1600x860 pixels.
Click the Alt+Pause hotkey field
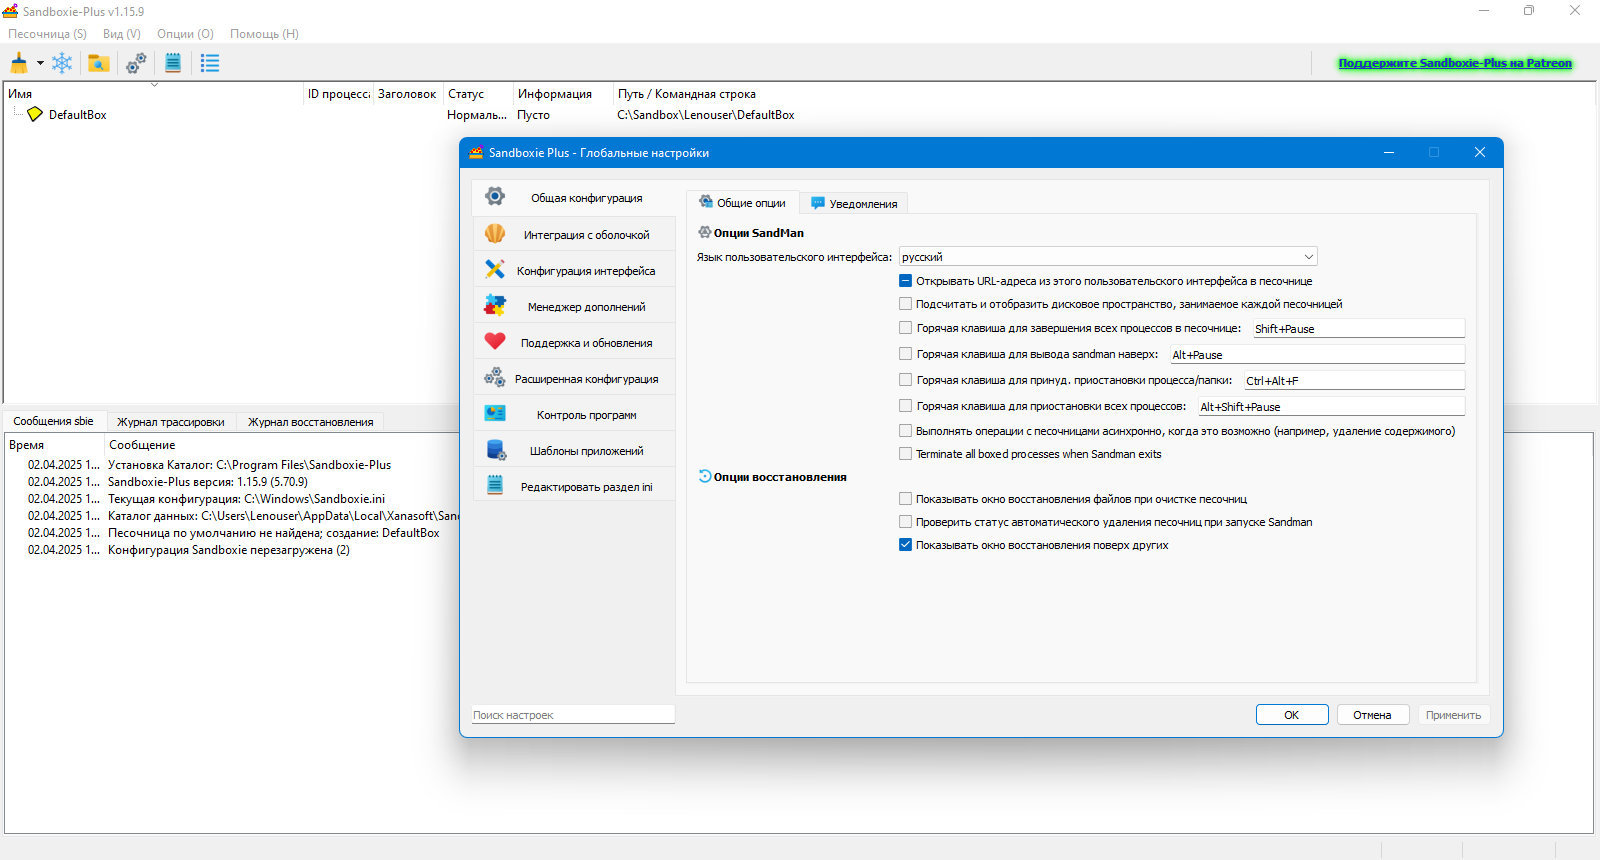click(x=1318, y=354)
